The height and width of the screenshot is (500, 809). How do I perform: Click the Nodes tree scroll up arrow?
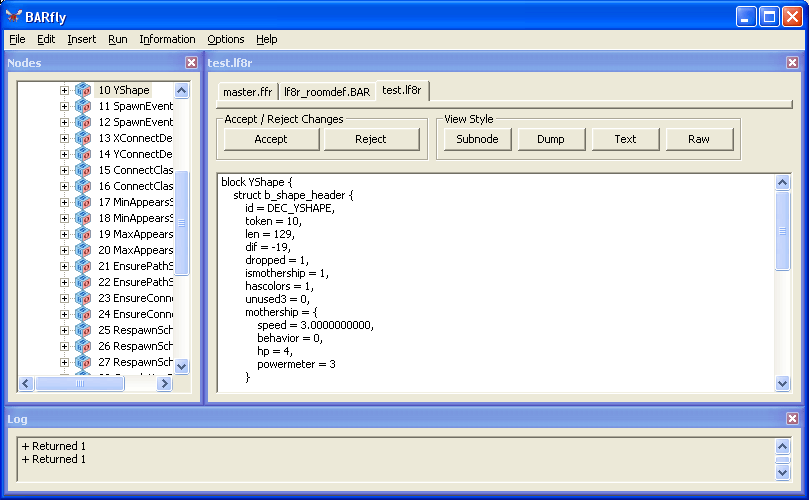coord(182,90)
